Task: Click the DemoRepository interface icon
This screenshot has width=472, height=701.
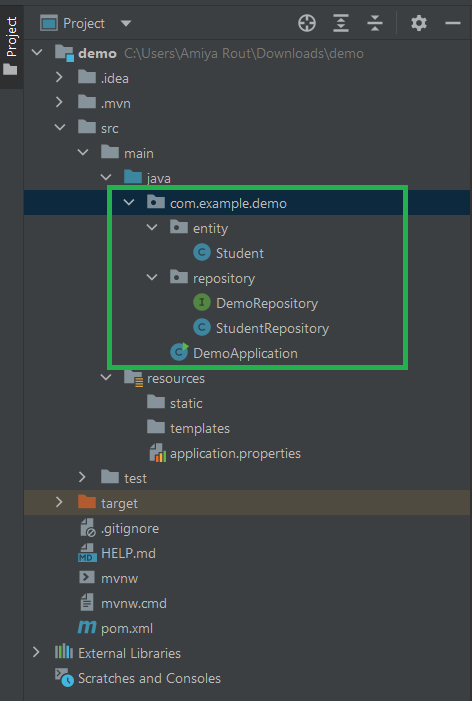Action: [202, 303]
